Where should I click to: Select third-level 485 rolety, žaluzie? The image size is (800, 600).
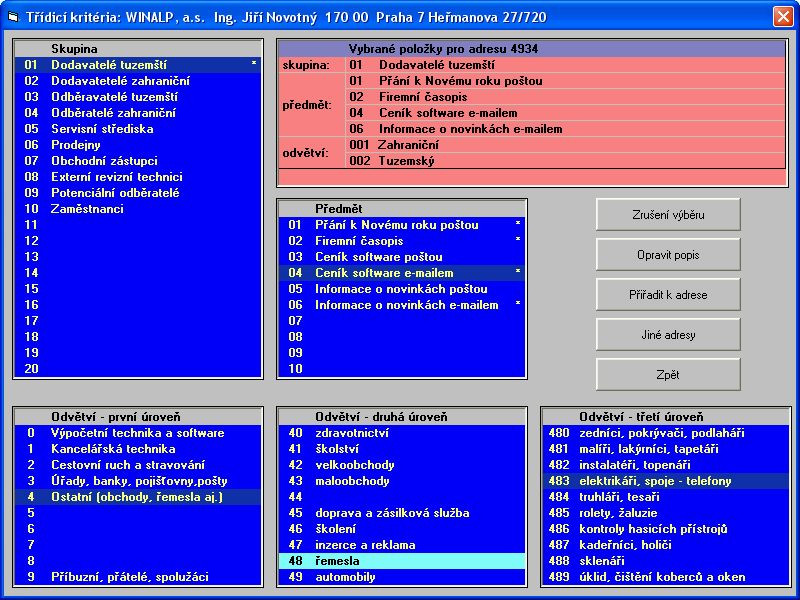pos(666,513)
